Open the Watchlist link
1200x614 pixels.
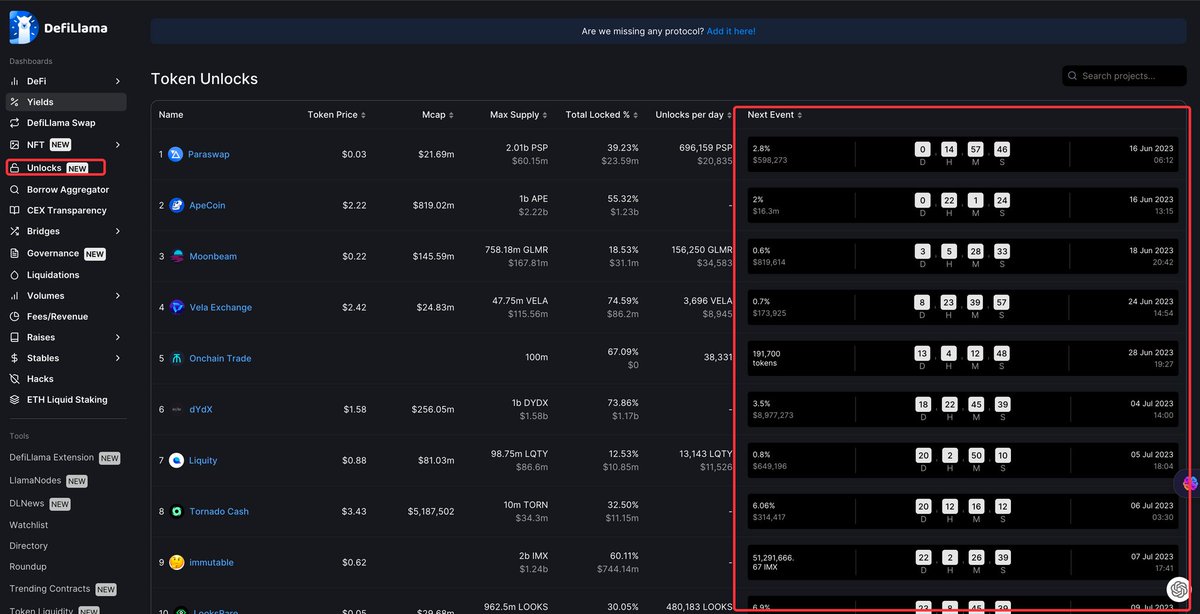29,525
